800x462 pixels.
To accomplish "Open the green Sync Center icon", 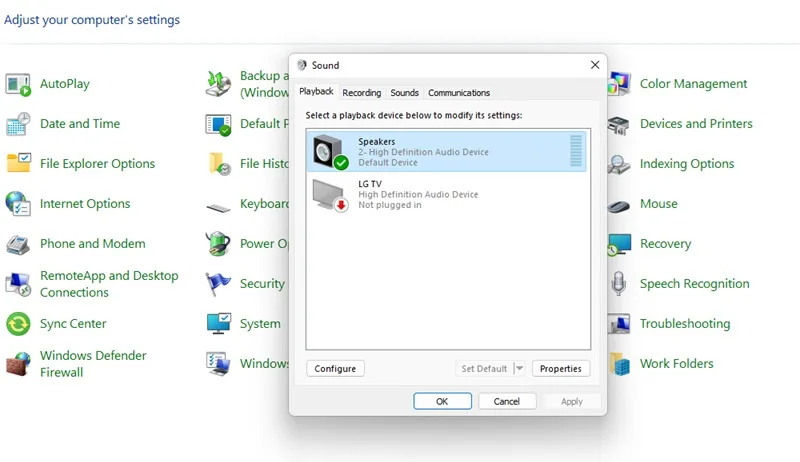I will [18, 324].
